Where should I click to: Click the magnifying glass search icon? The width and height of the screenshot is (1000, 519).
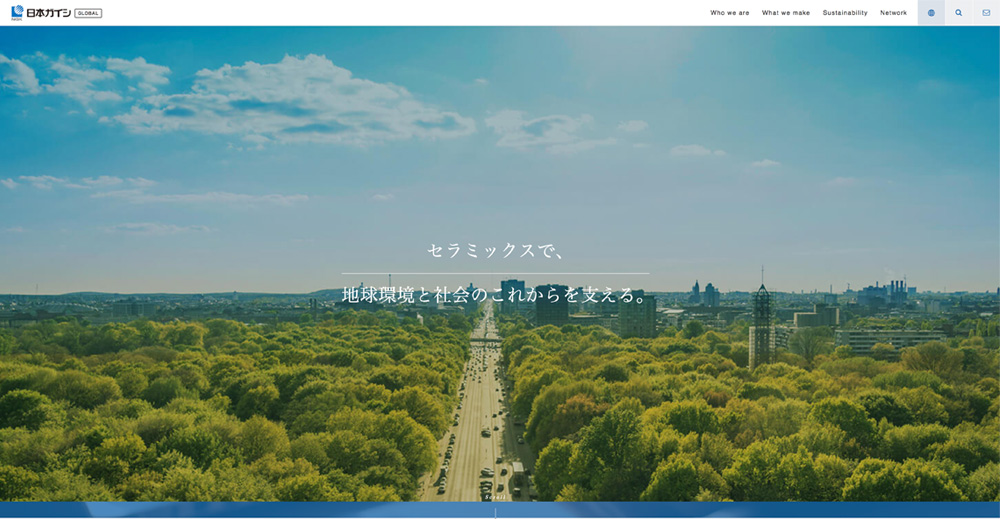[x=958, y=13]
